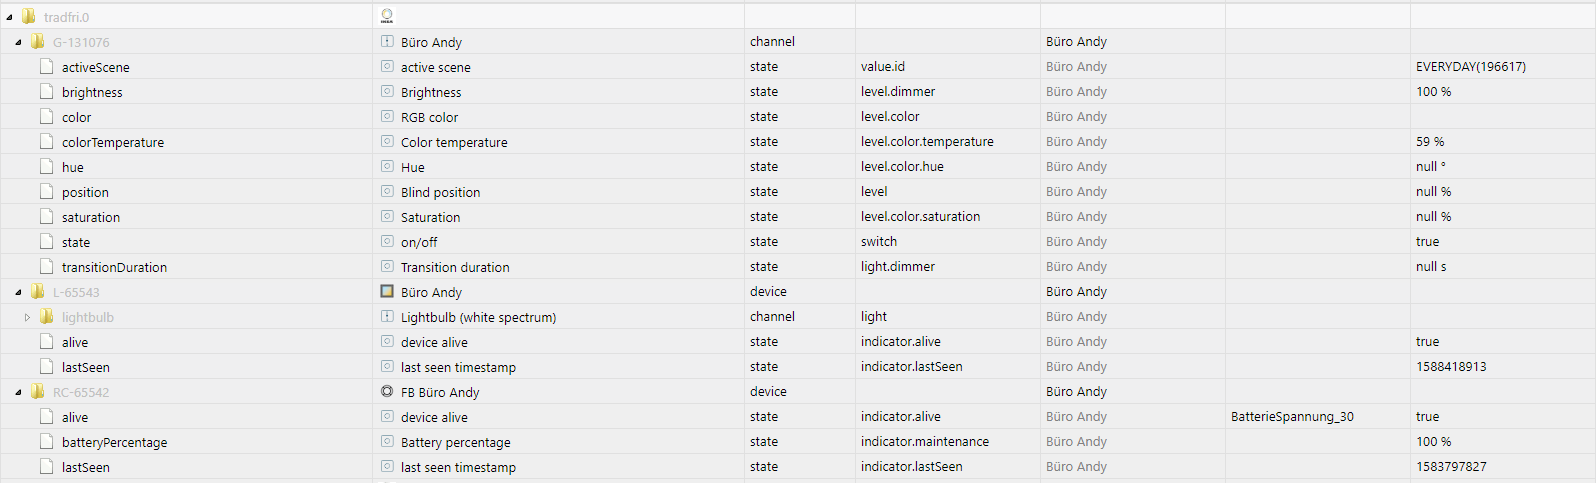This screenshot has height=483, width=1596.
Task: Click the value.id role cell
Action: pyautogui.click(x=883, y=67)
